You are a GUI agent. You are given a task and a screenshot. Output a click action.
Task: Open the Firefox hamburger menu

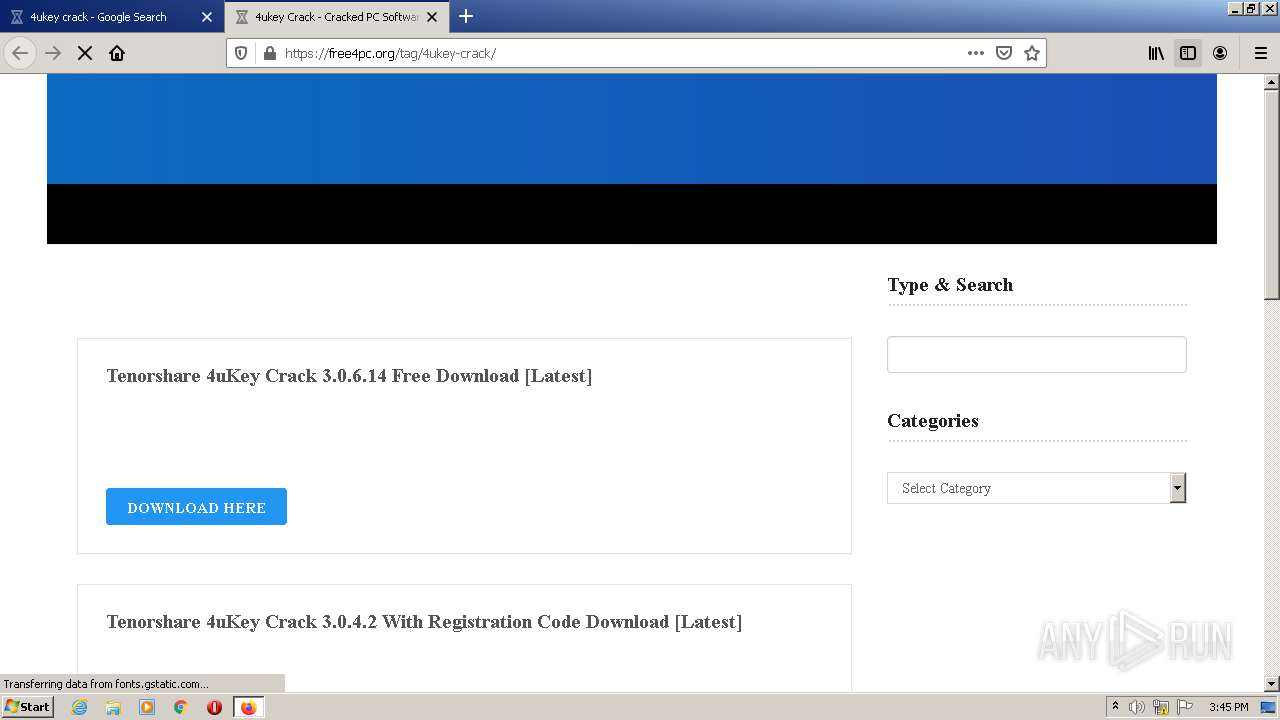pos(1261,53)
